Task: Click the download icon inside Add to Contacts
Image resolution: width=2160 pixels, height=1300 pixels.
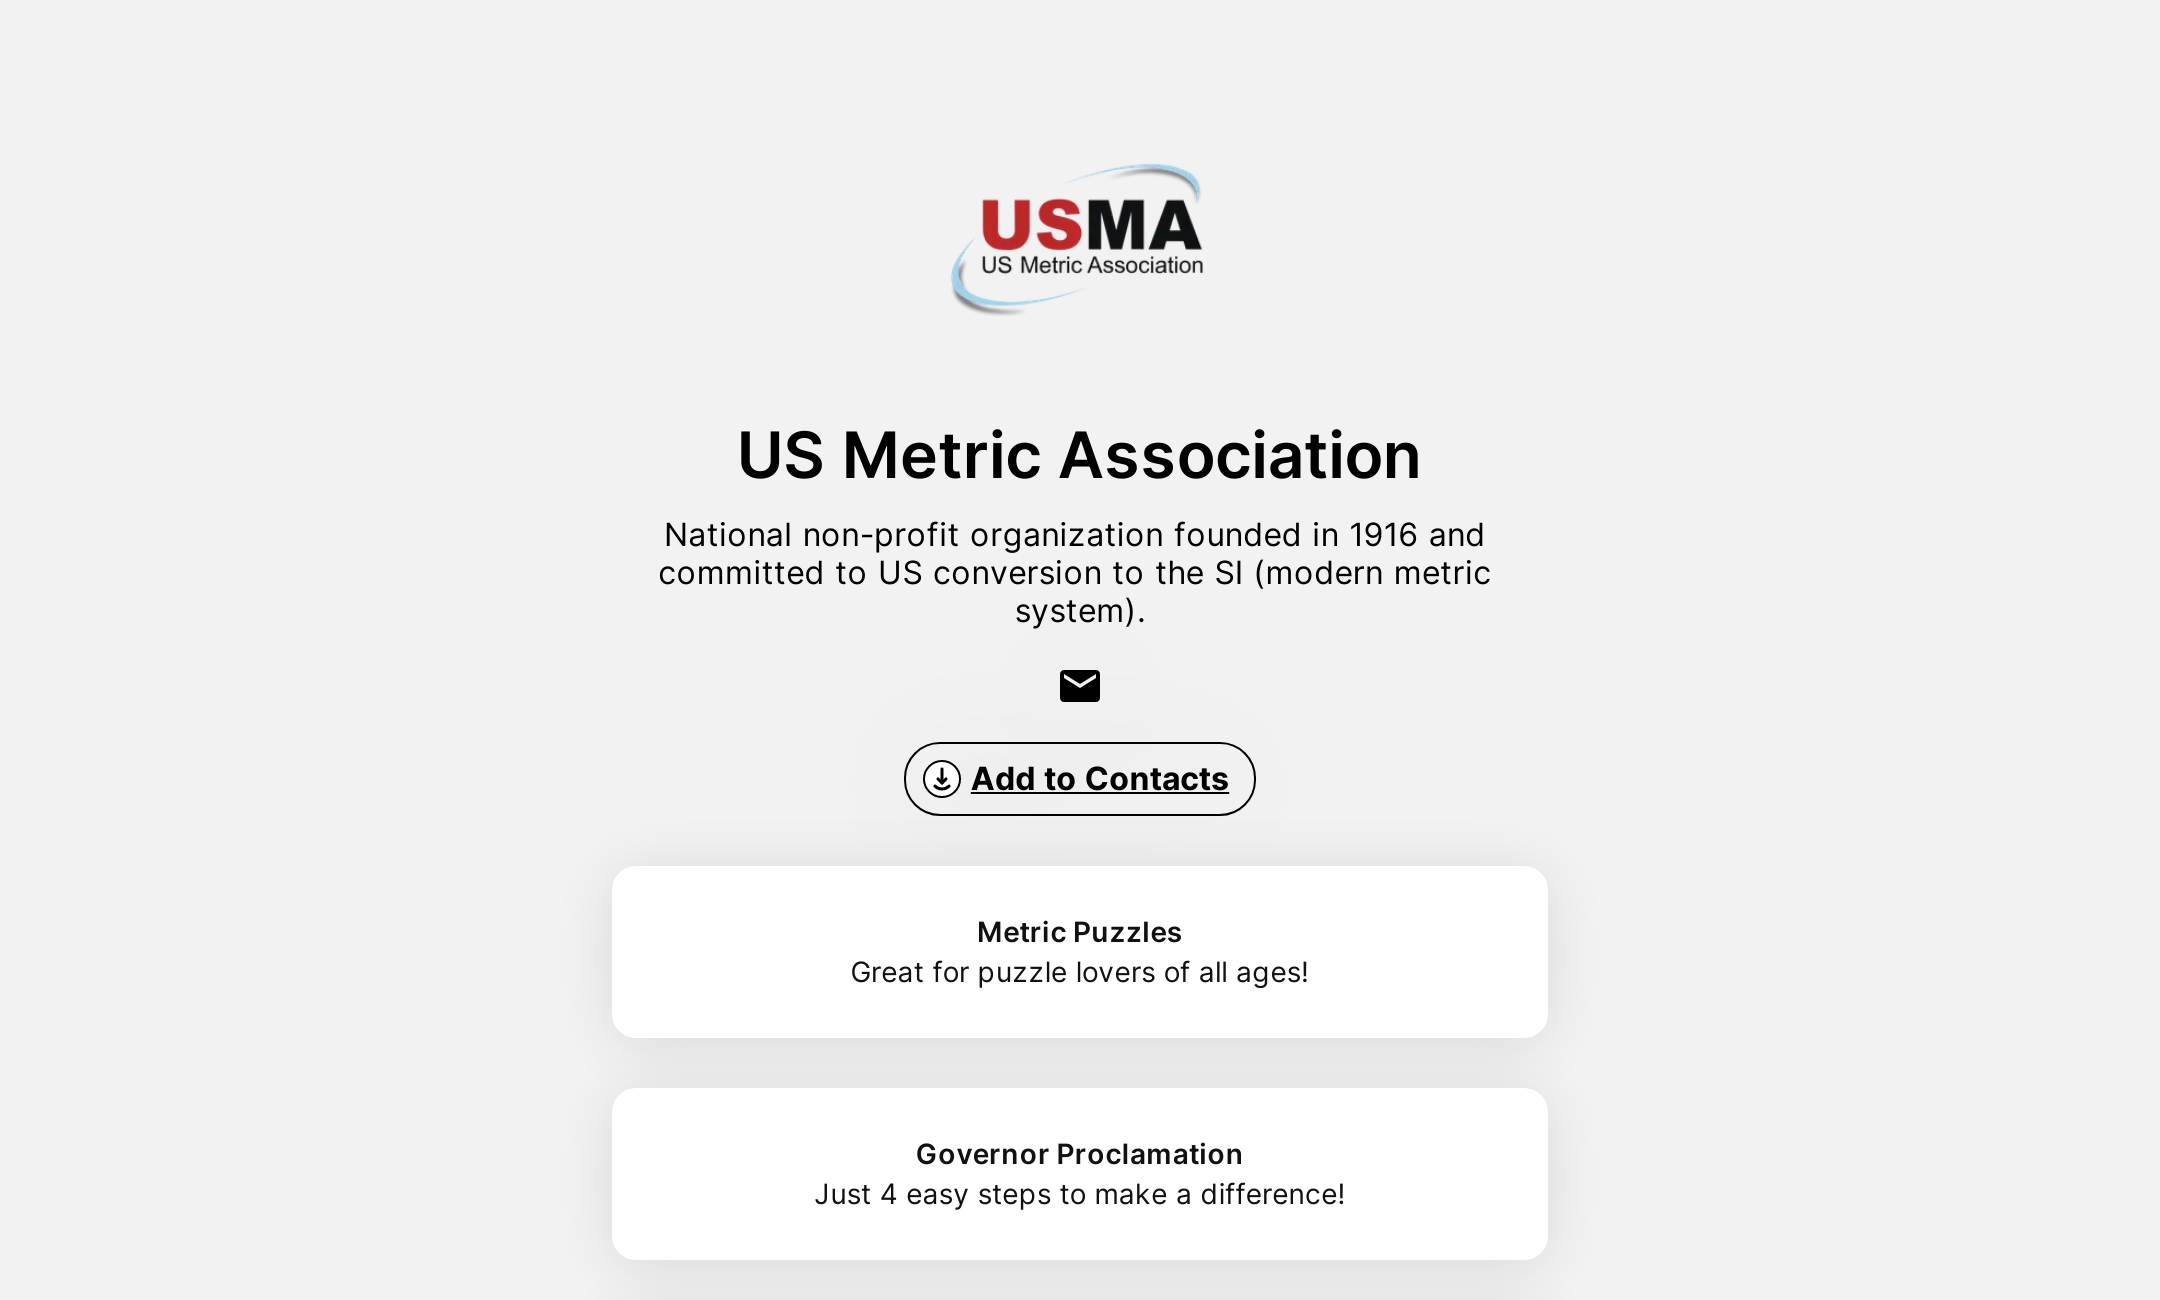Action: 941,779
